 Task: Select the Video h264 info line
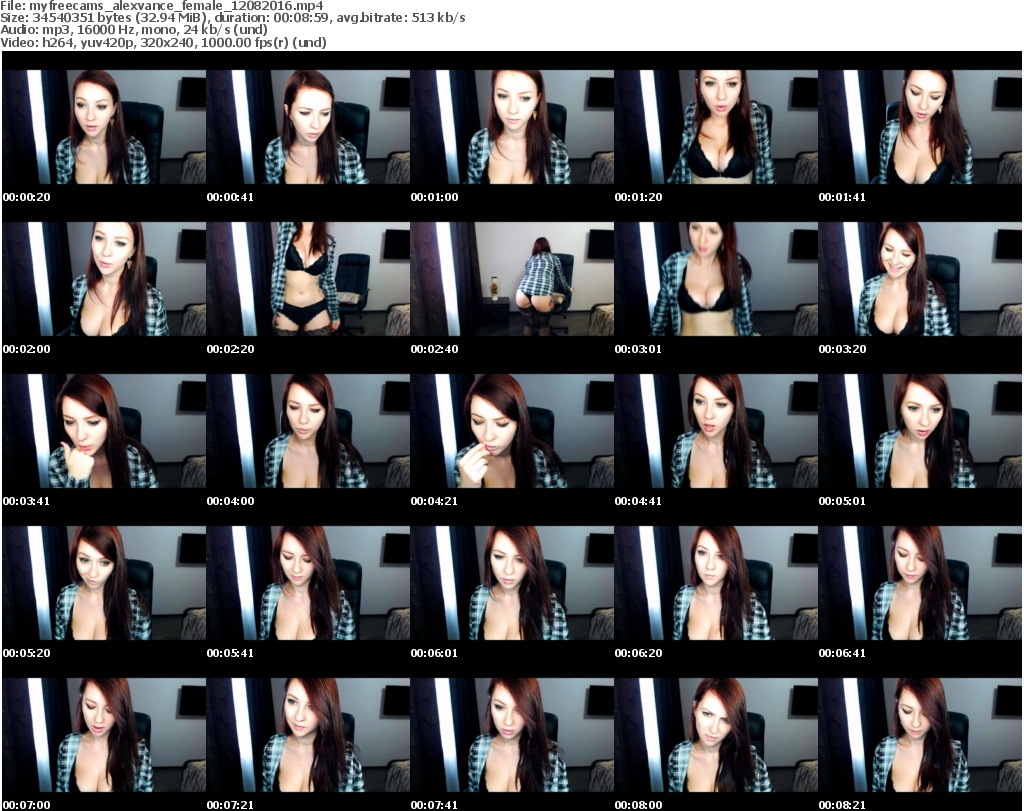pos(163,42)
